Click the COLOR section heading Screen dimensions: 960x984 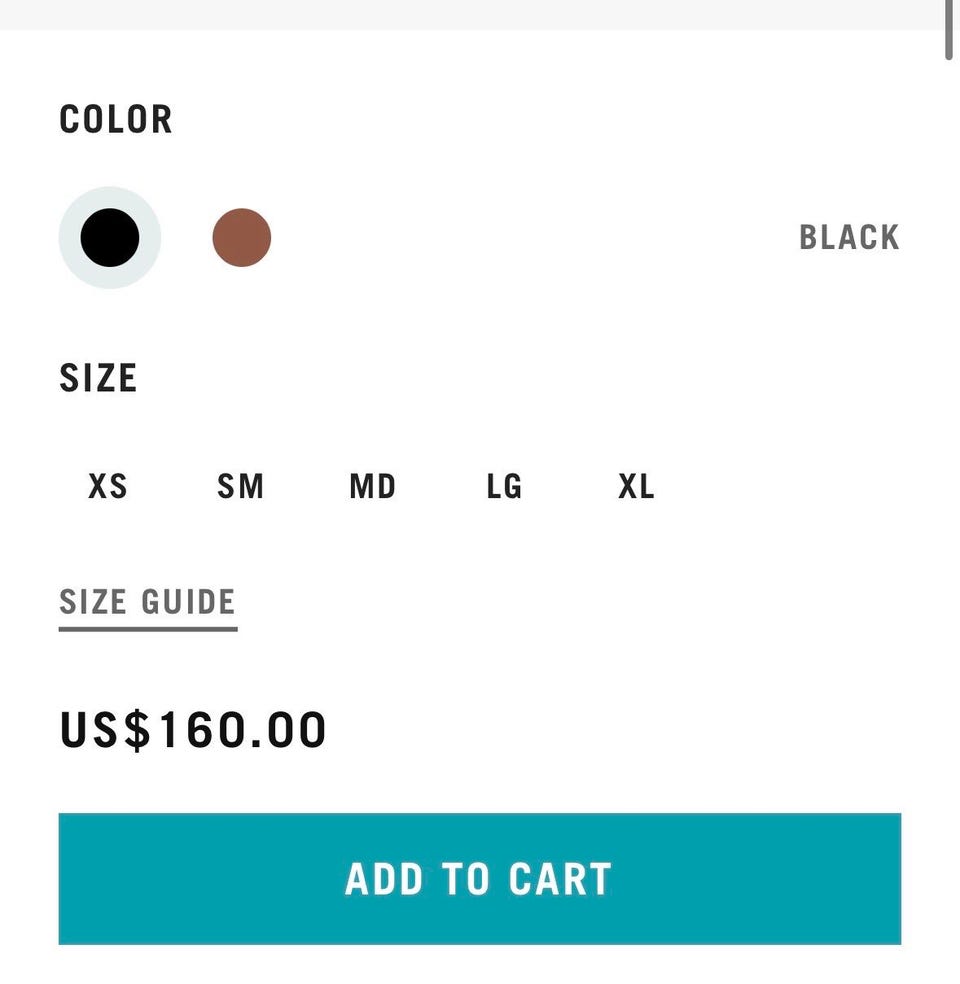click(116, 119)
